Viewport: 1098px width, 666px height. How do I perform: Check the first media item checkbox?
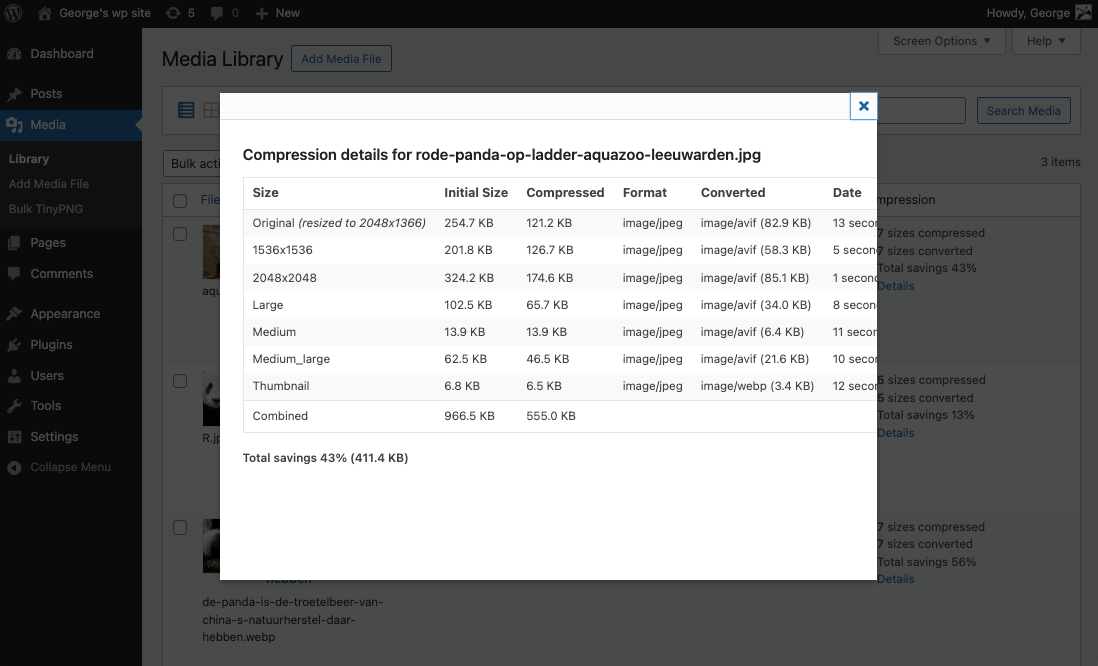point(180,234)
